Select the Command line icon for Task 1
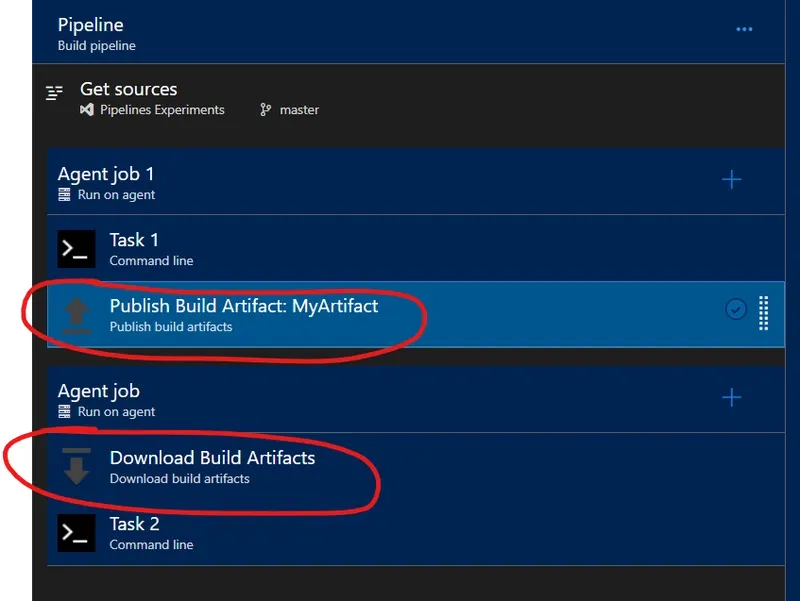Image resolution: width=800 pixels, height=601 pixels. (x=77, y=249)
